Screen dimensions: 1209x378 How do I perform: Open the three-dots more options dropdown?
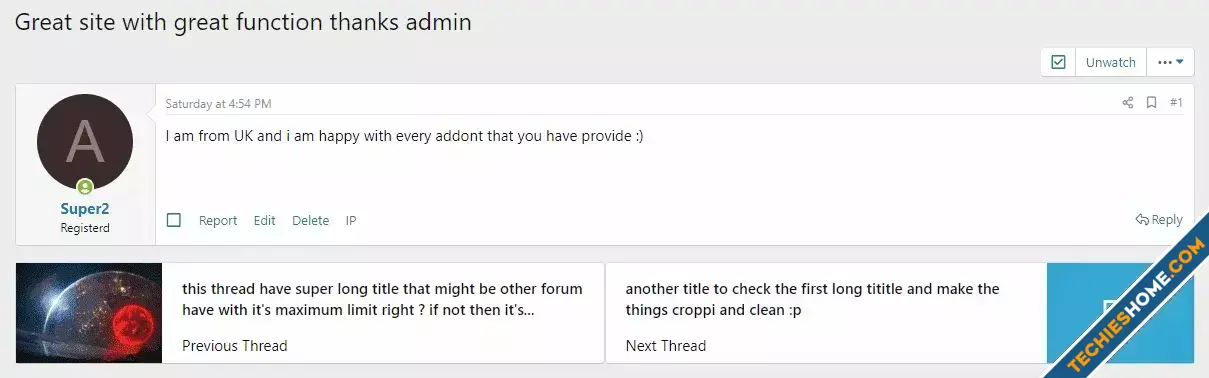(x=1170, y=62)
